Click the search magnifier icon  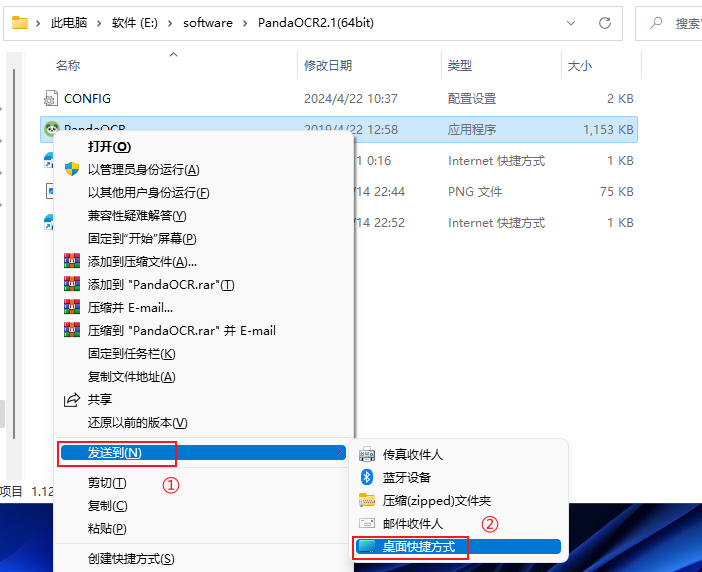(656, 23)
